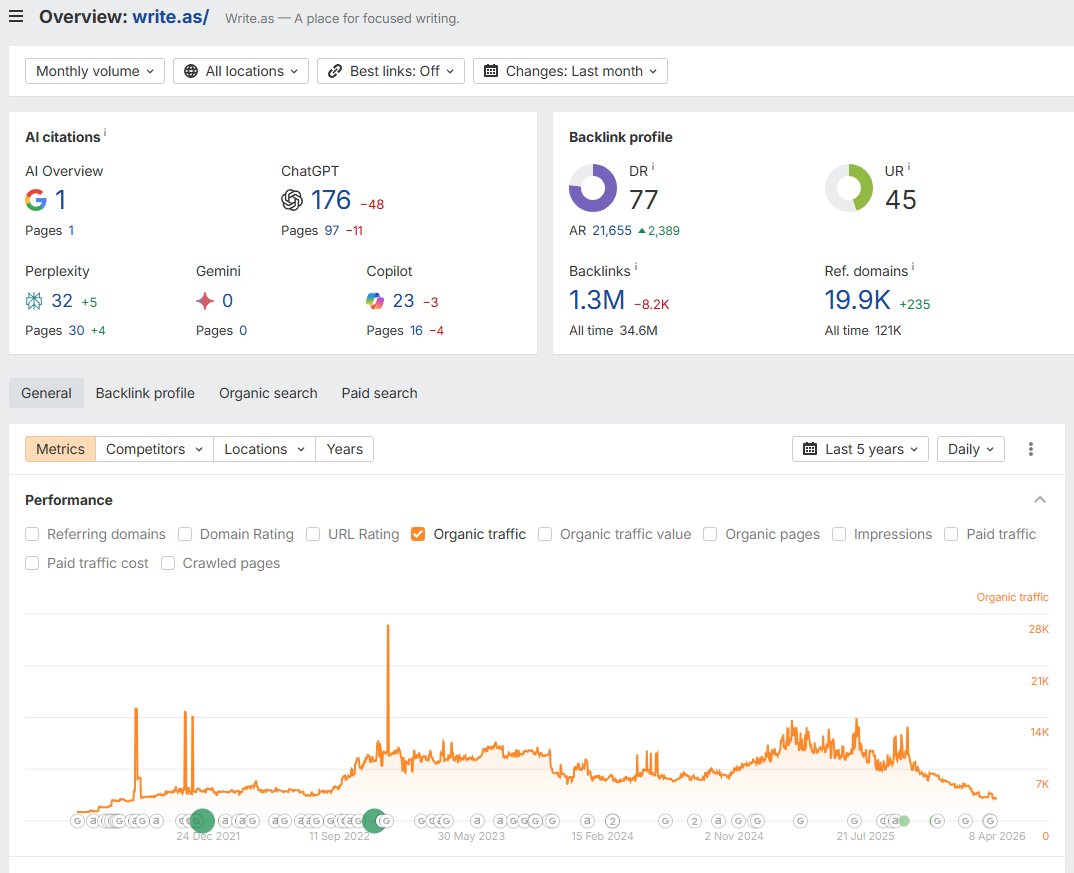Click the large green marker near 11 Sep 2022

click(374, 820)
